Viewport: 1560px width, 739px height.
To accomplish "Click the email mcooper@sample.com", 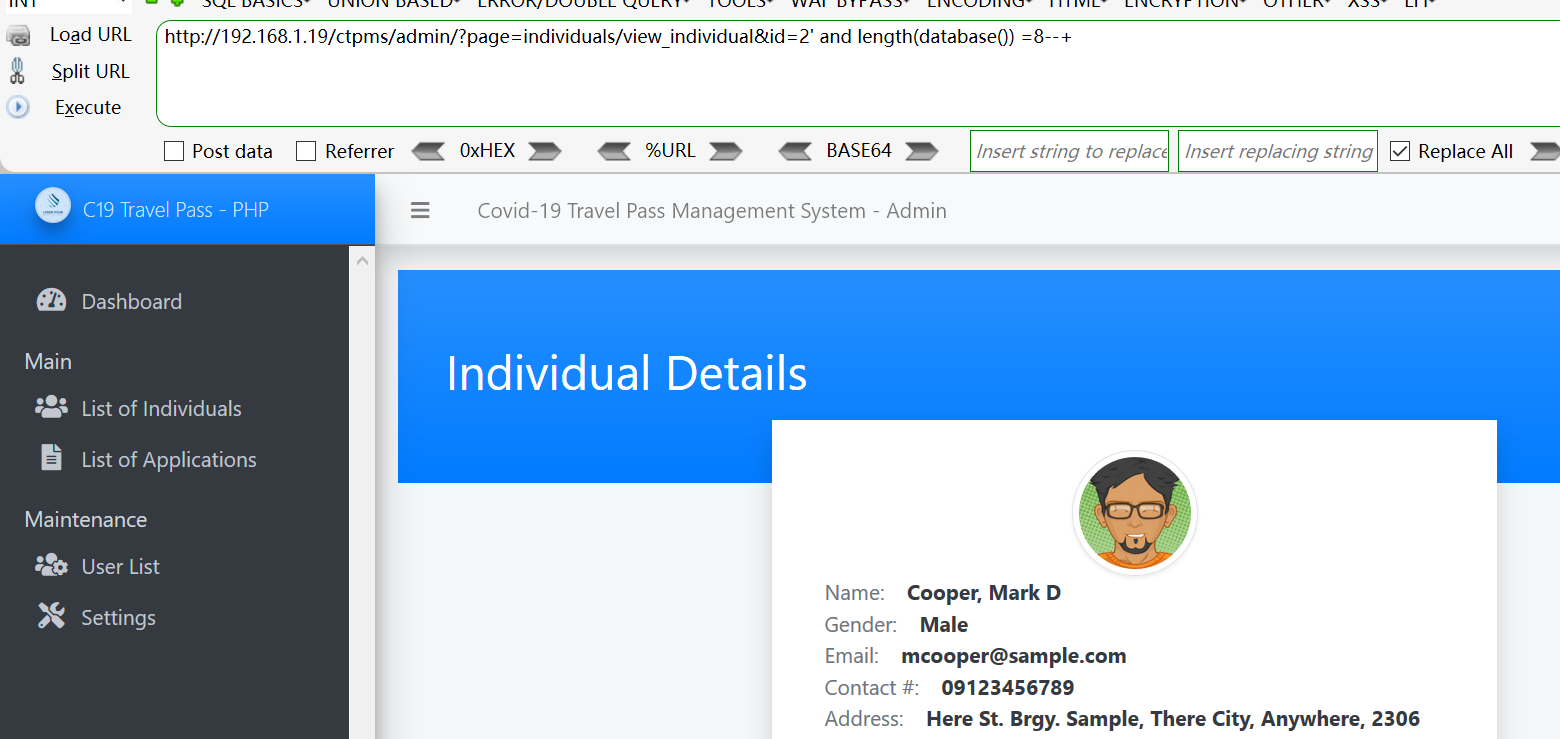I will click(x=1014, y=656).
